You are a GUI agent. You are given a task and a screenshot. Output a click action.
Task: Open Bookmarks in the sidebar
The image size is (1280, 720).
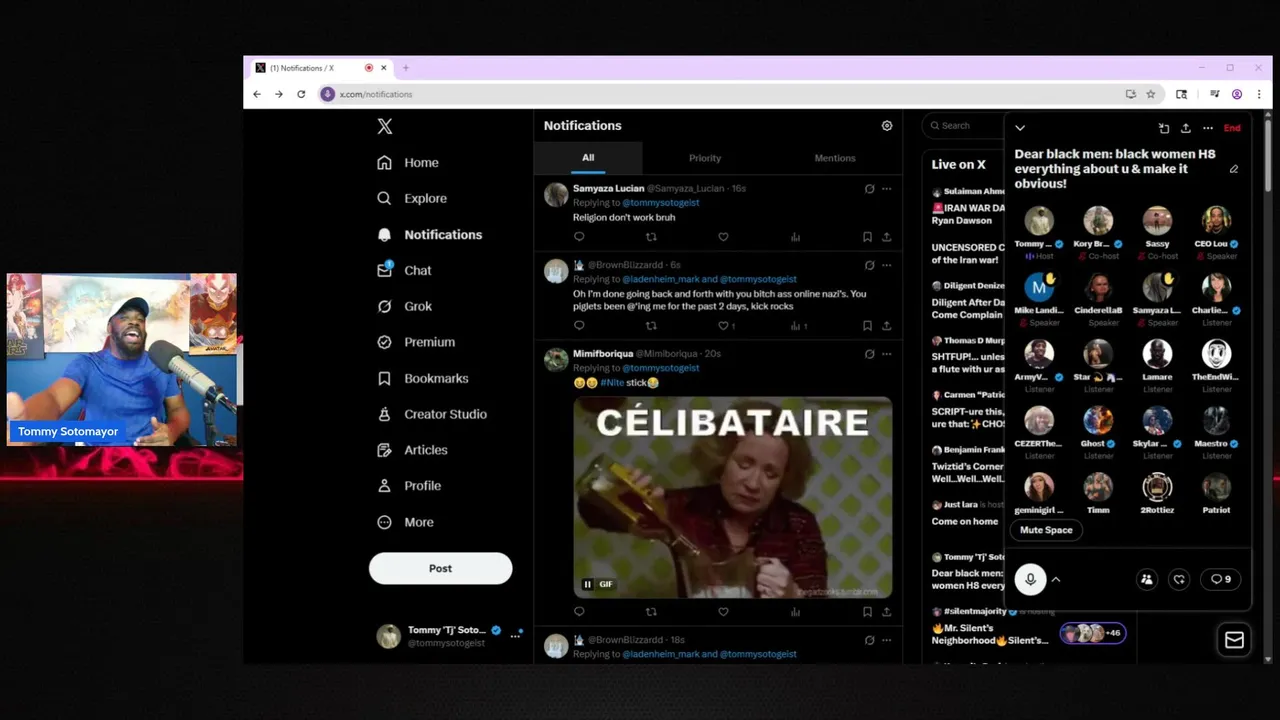tap(422, 378)
